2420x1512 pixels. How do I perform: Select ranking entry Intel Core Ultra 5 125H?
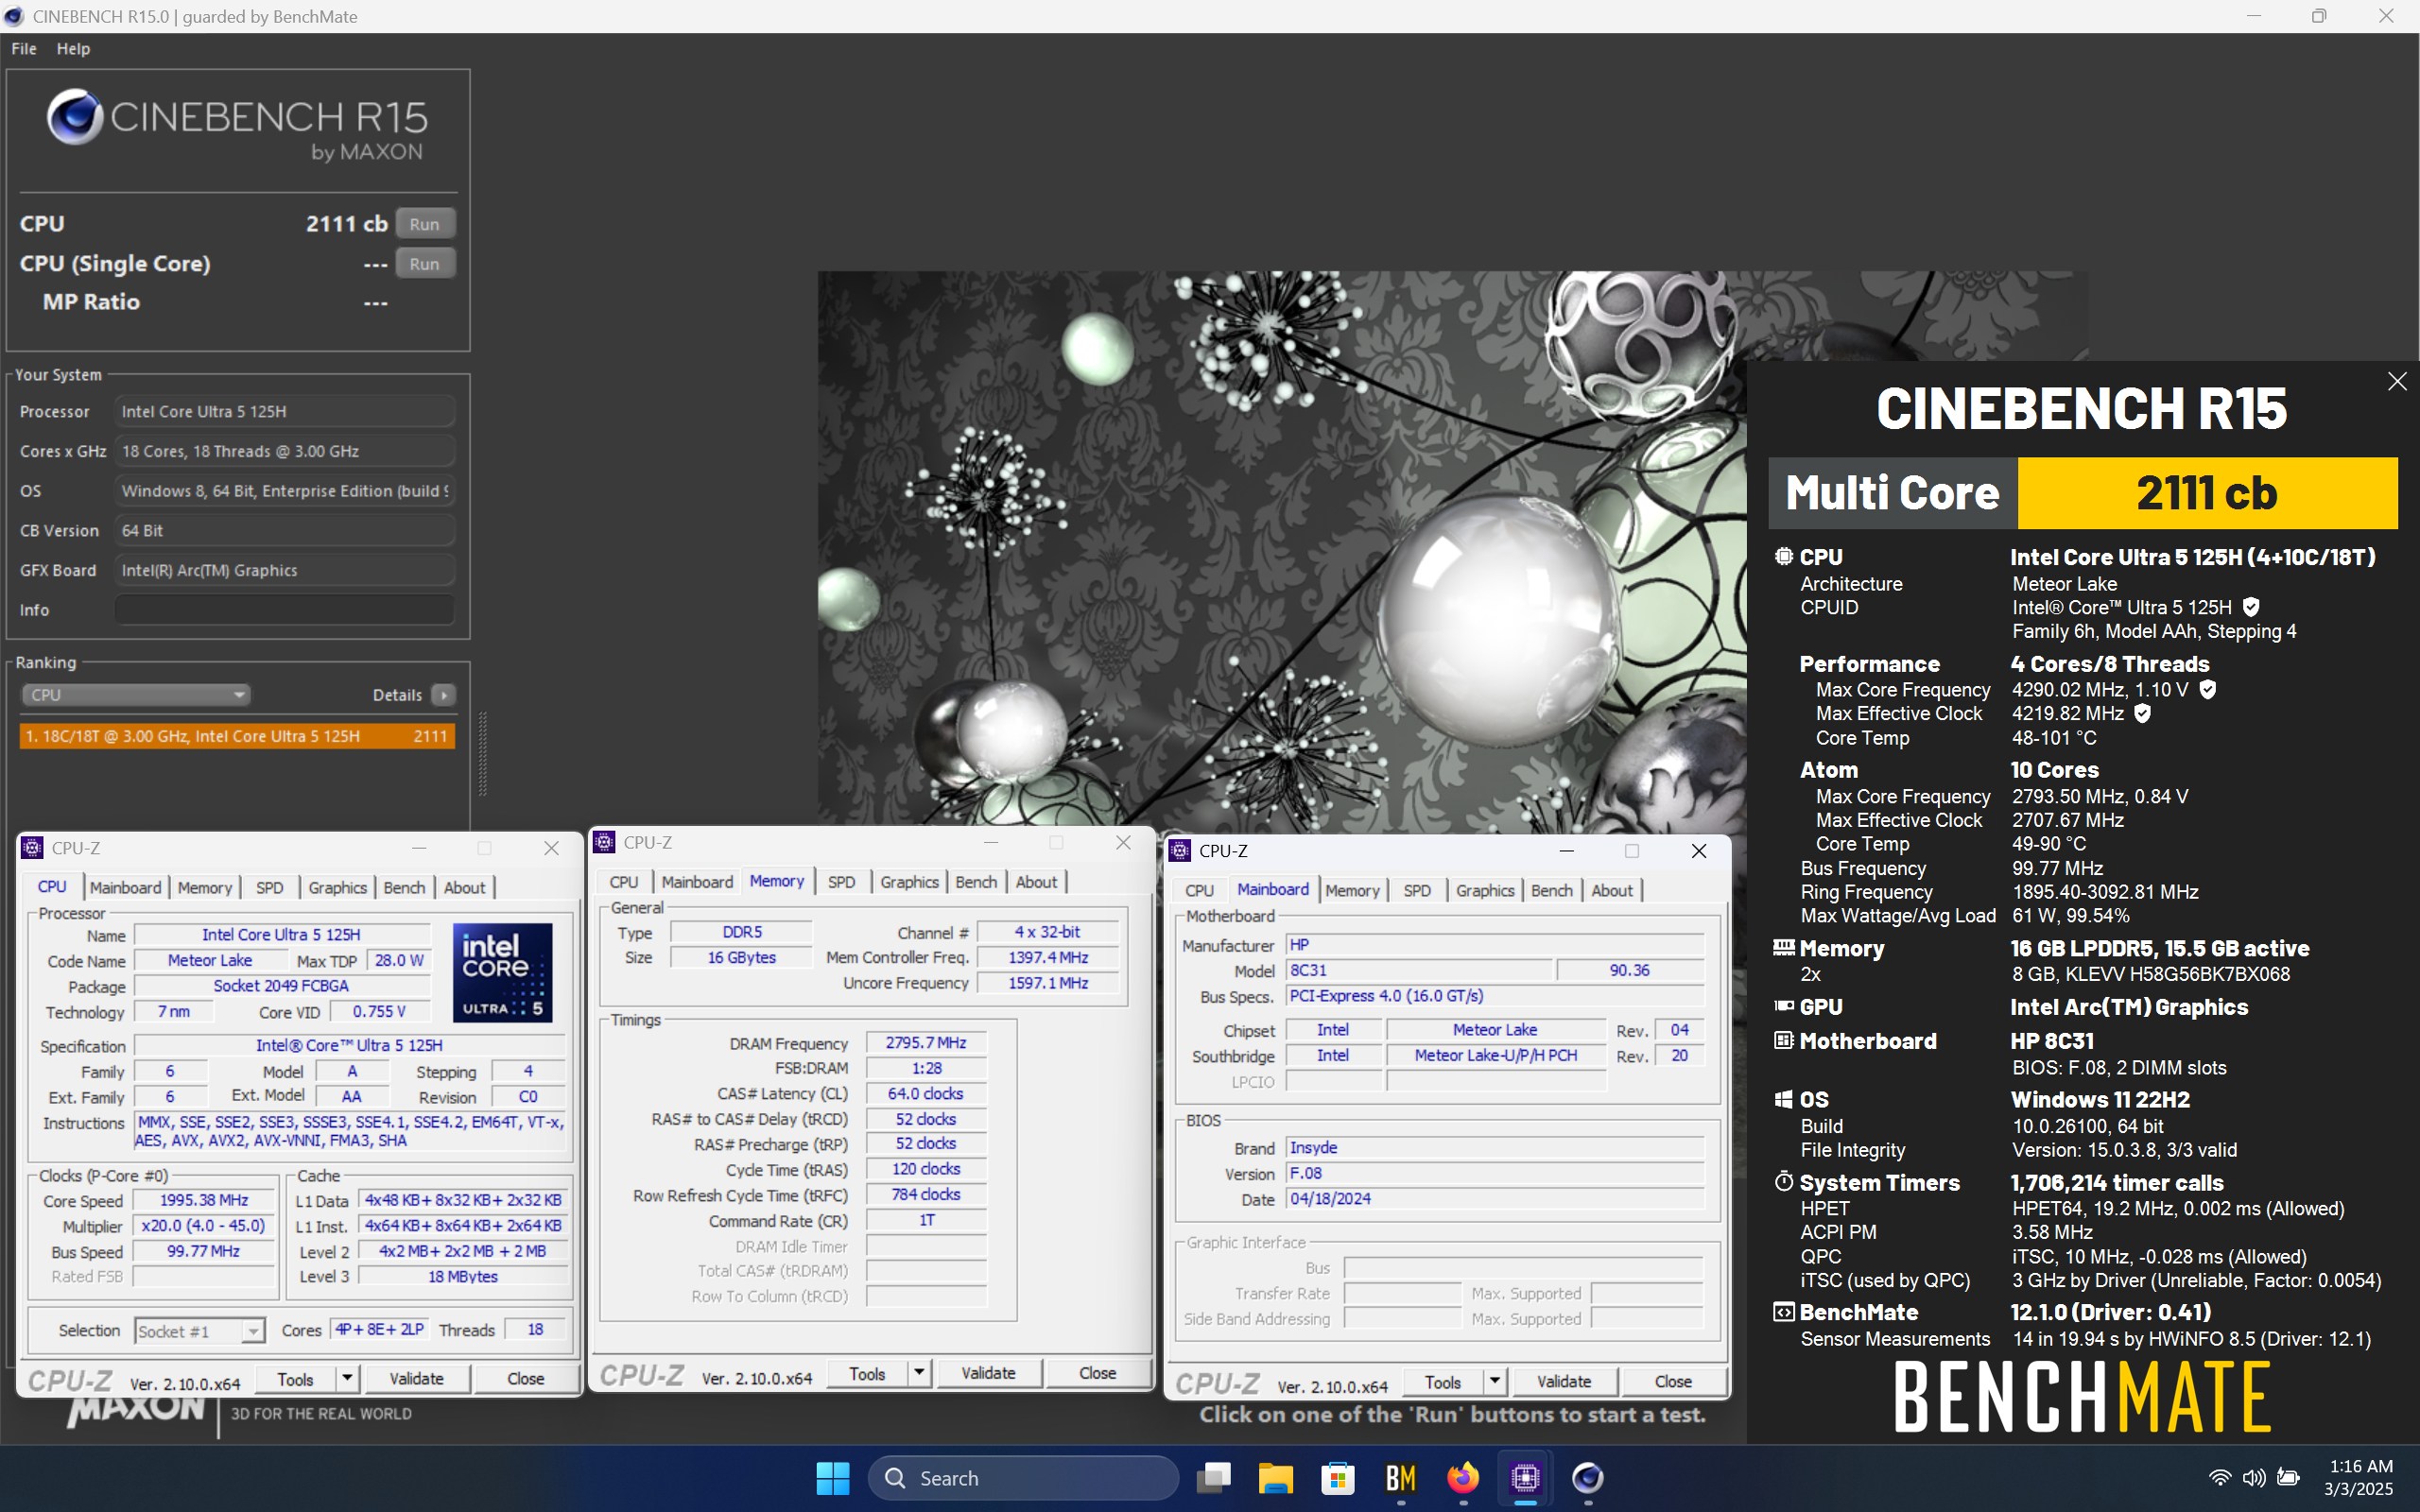pos(237,736)
